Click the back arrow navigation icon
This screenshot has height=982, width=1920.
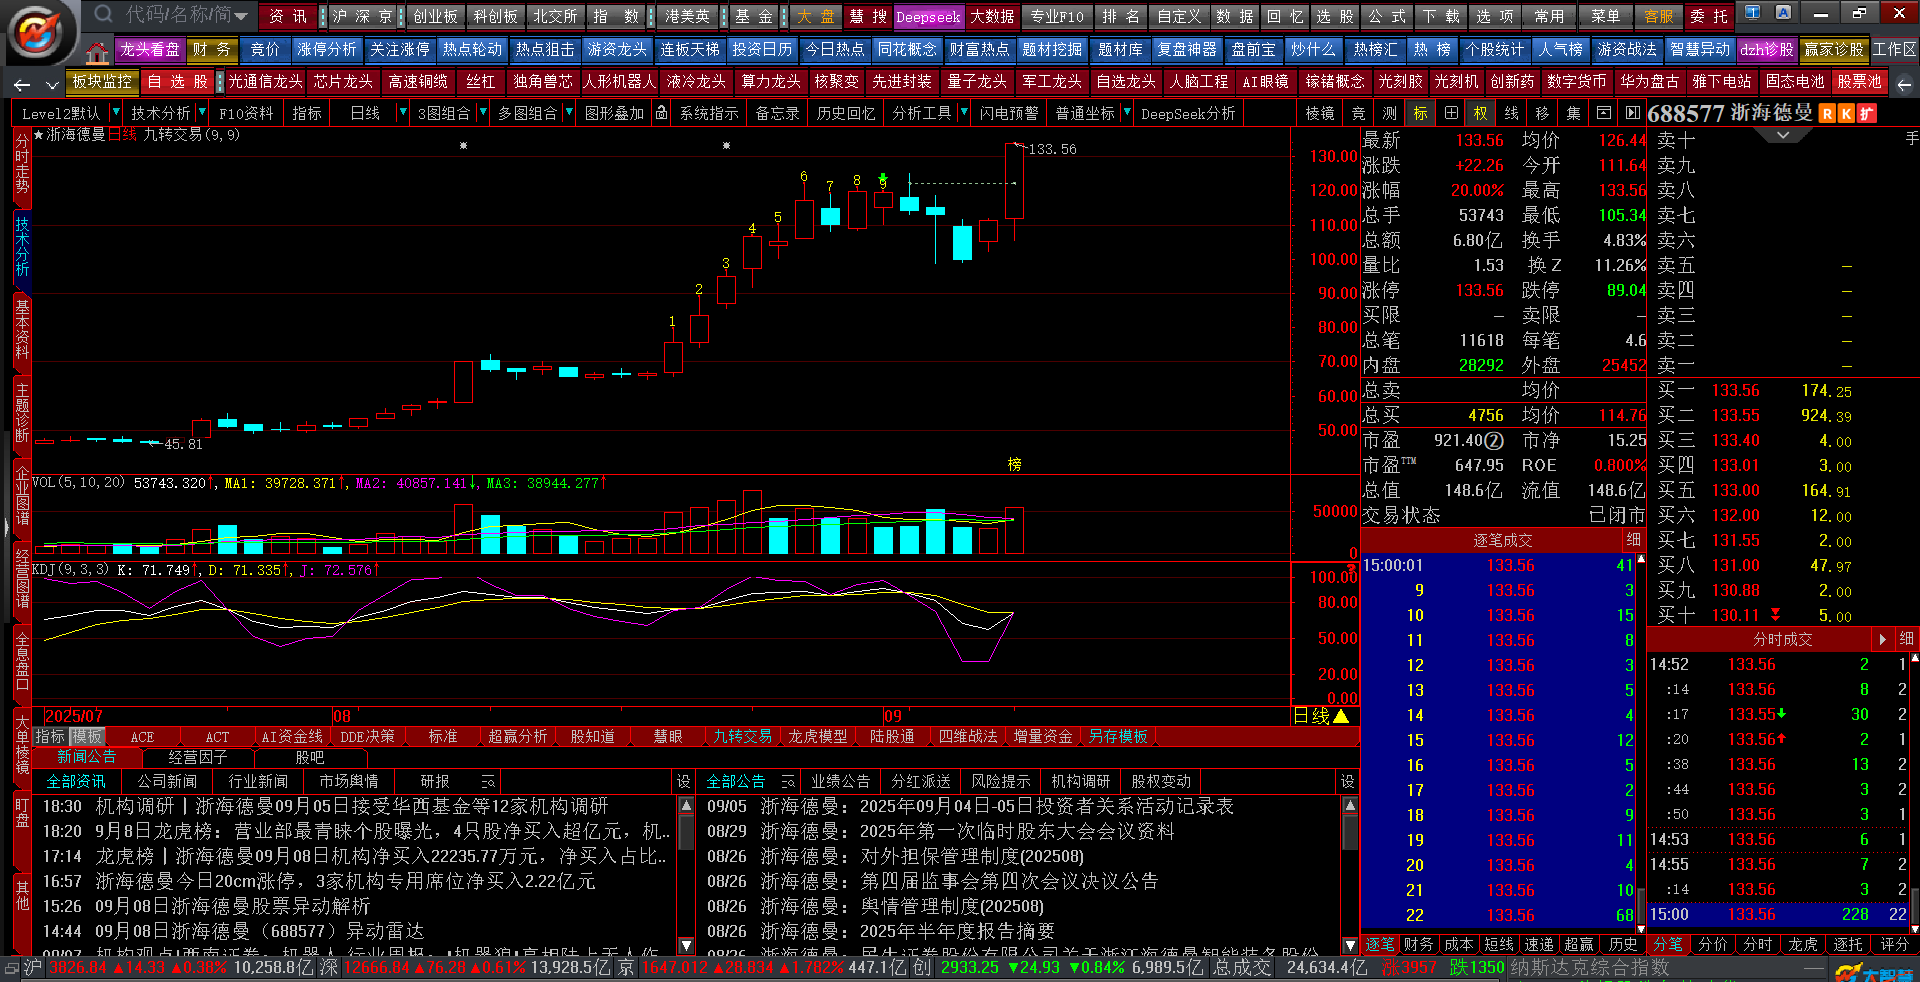[23, 84]
